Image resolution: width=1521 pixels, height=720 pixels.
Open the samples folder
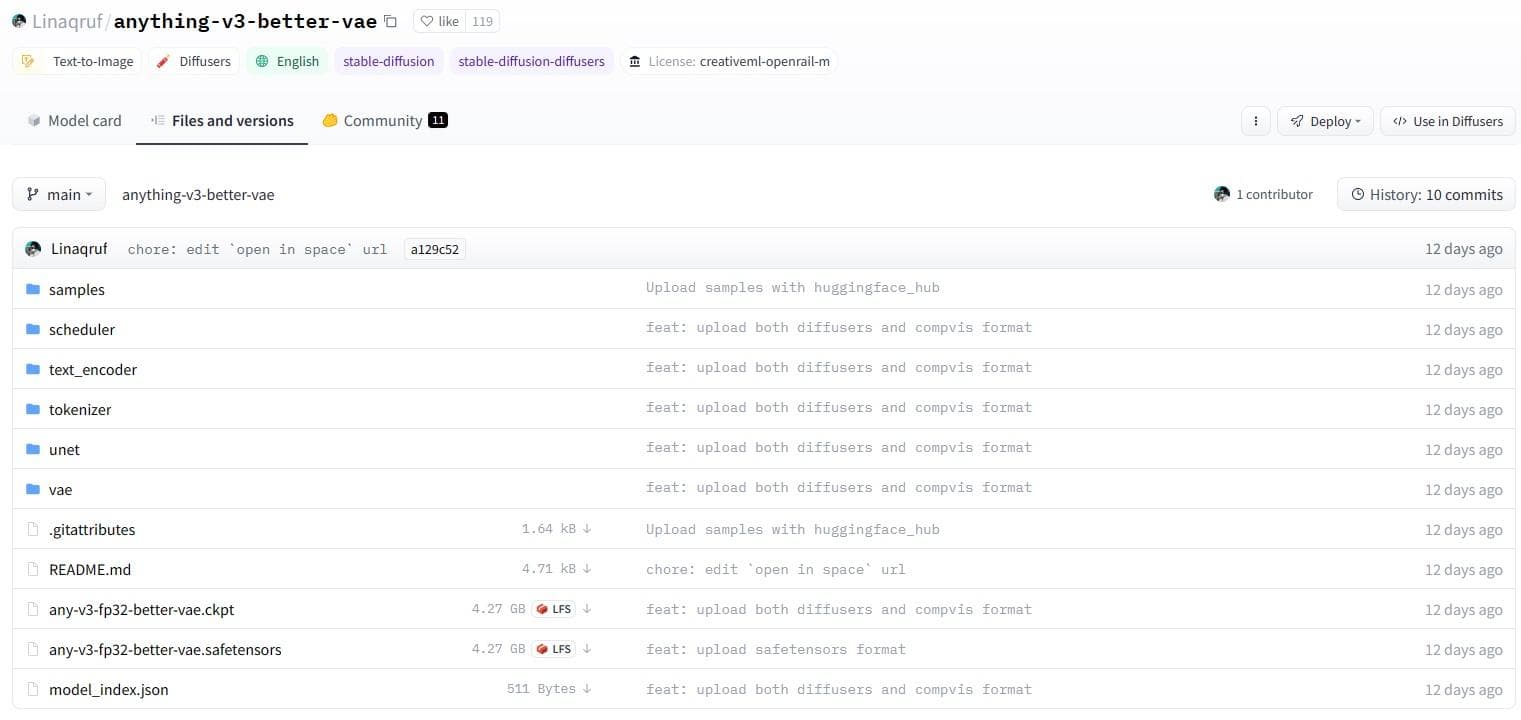[76, 290]
